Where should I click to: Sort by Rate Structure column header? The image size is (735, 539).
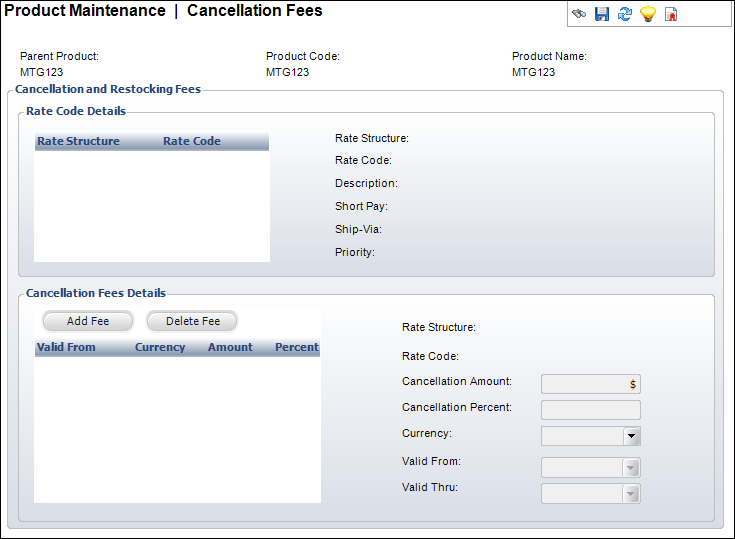pos(78,141)
